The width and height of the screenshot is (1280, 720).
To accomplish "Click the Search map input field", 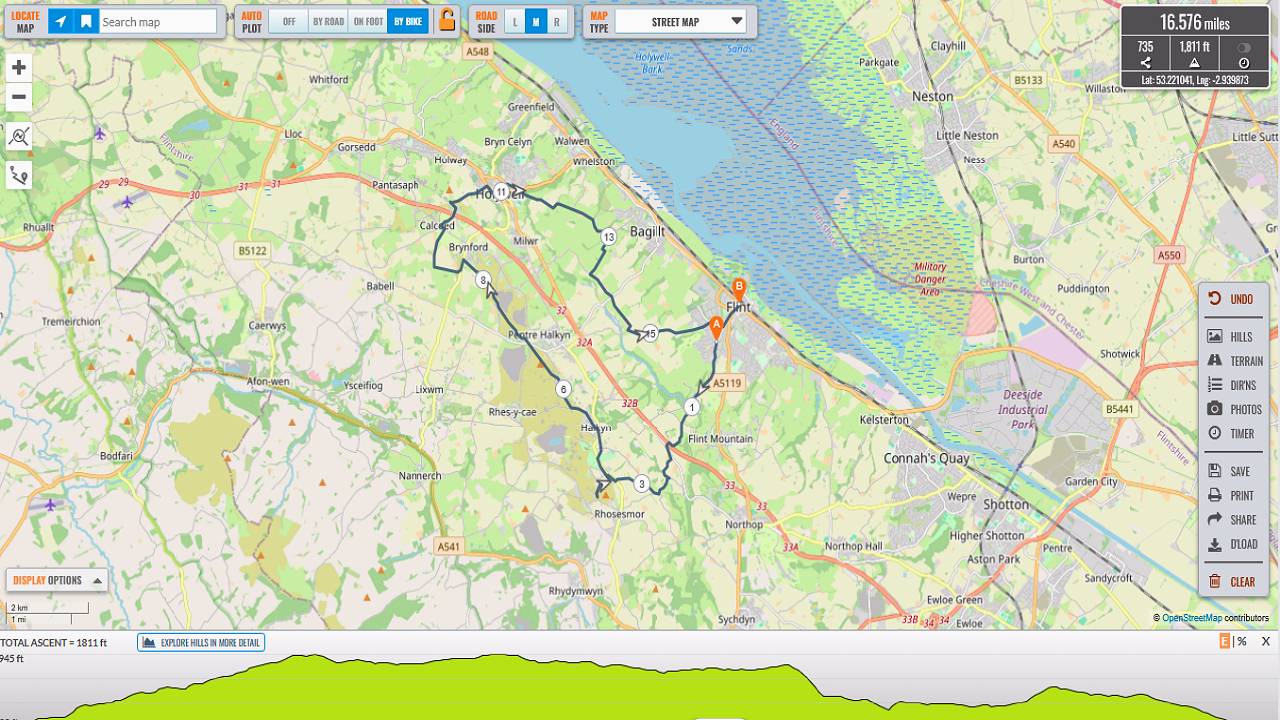I will click(158, 21).
